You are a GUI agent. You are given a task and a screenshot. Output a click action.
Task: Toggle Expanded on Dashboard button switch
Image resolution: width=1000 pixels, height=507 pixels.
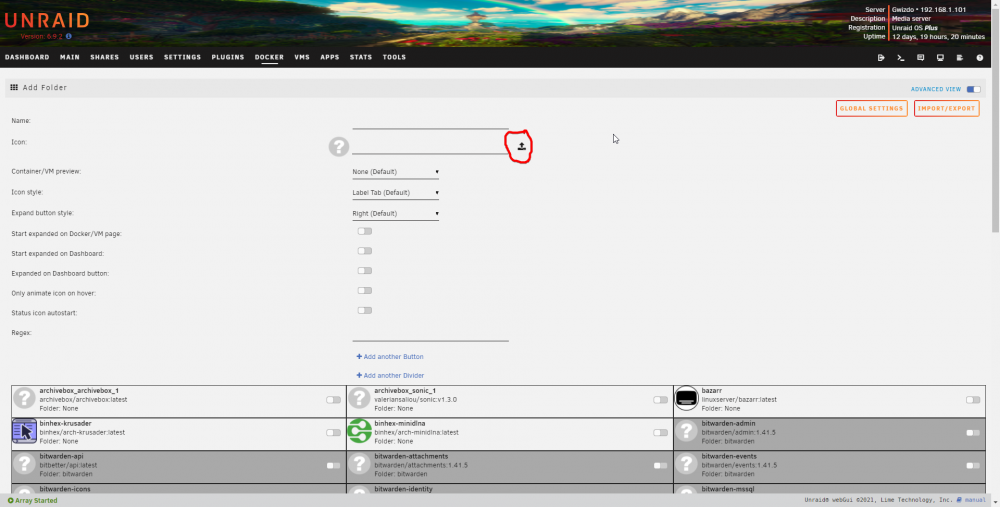click(365, 270)
